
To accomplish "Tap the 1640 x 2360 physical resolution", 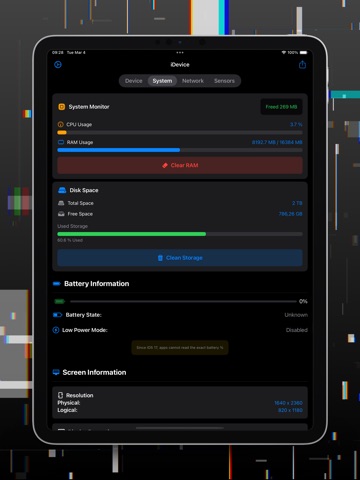I will 288,403.
